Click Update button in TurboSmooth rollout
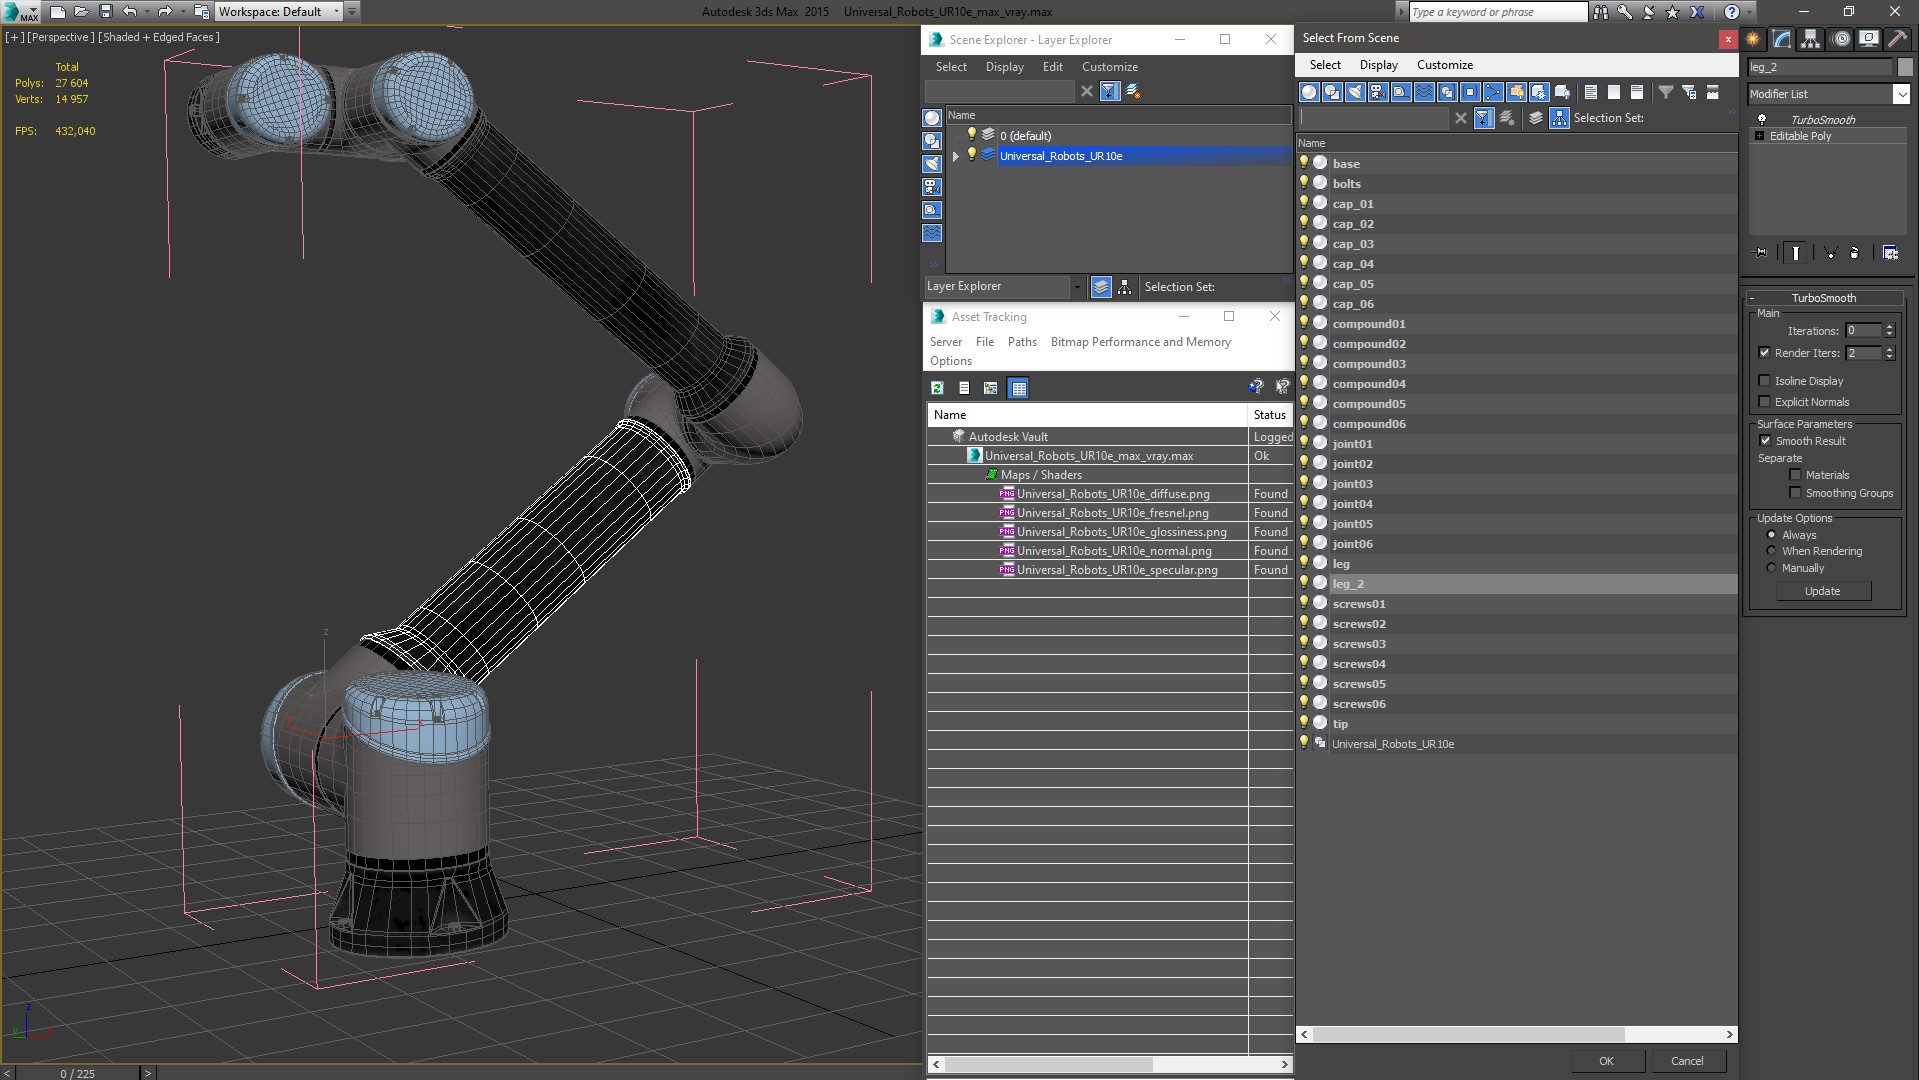 pyautogui.click(x=1822, y=591)
